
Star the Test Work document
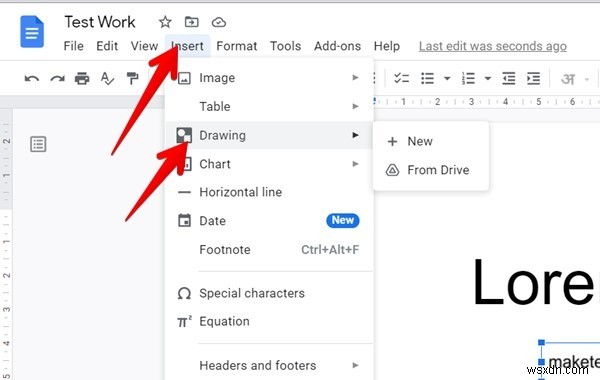(x=165, y=22)
